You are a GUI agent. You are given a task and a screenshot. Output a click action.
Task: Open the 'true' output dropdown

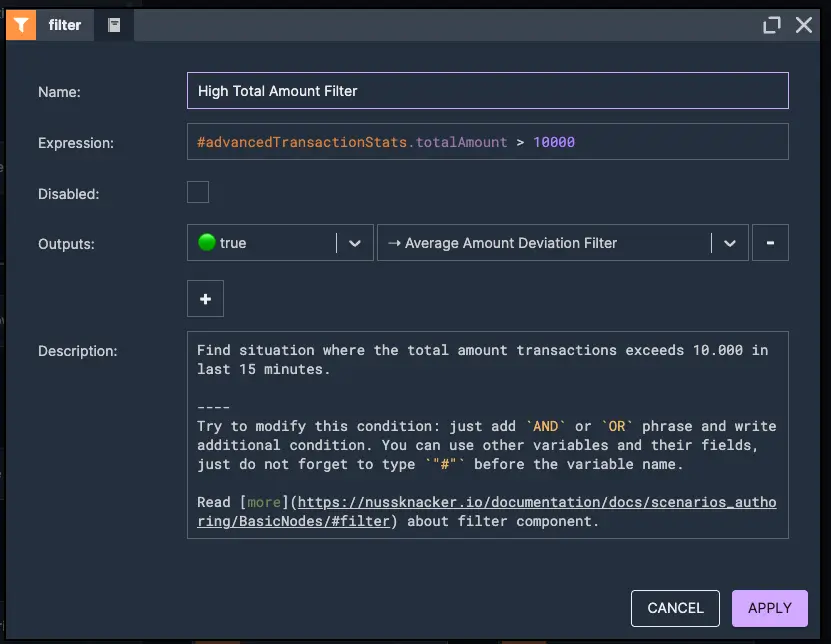tap(280, 243)
